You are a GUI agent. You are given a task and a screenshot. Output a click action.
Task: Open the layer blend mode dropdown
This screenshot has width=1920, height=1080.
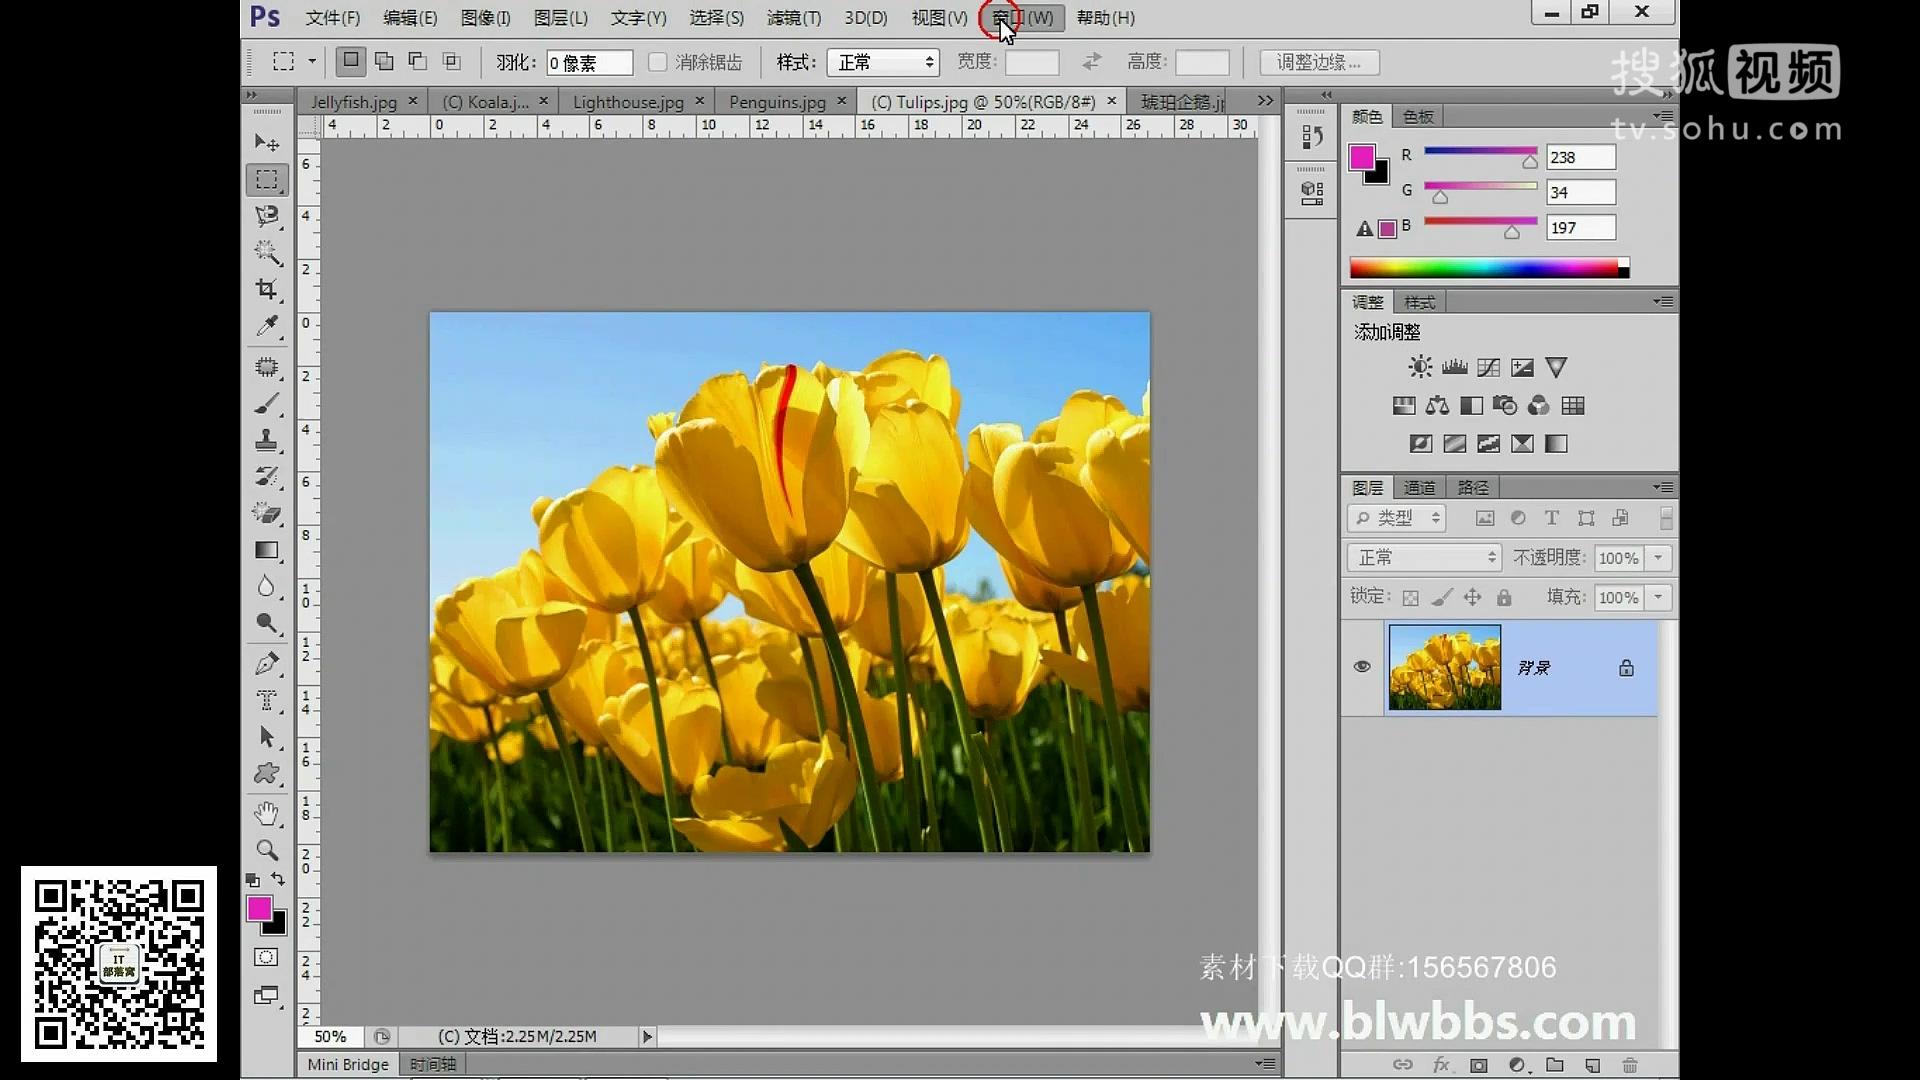click(1423, 557)
